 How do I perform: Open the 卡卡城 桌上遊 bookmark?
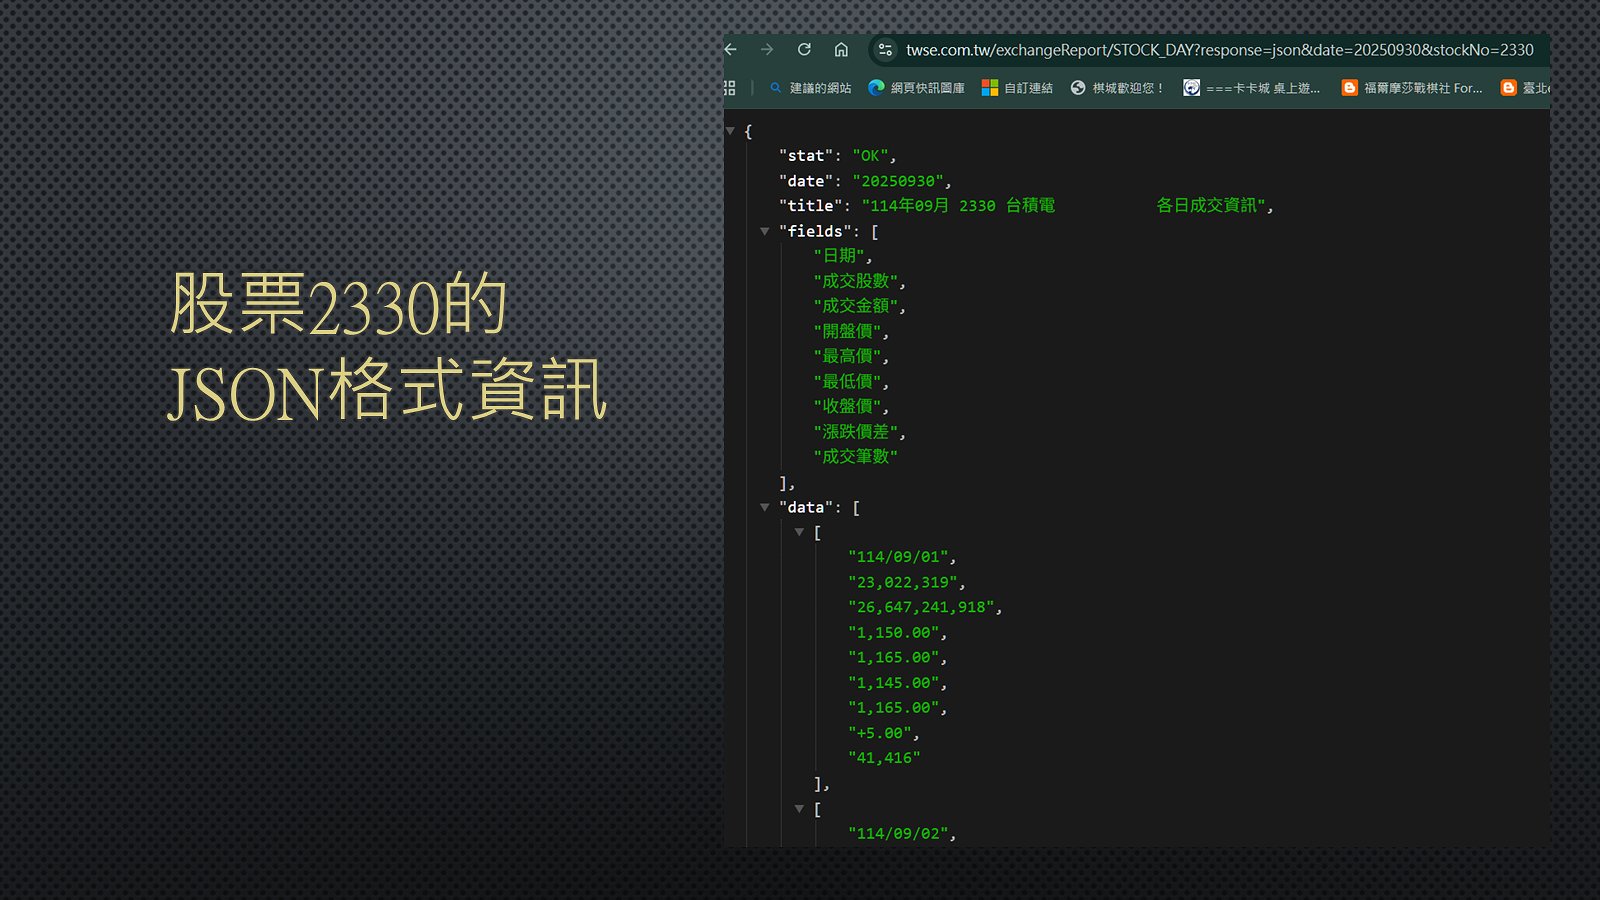pyautogui.click(x=1251, y=88)
